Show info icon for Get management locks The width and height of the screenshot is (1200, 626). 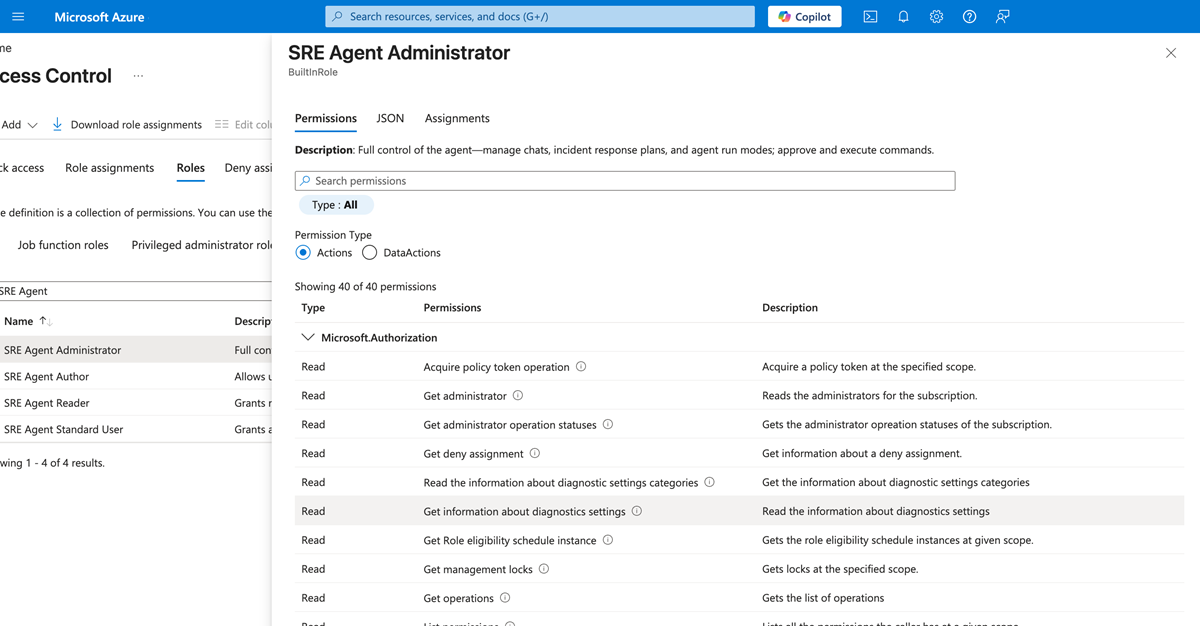click(x=544, y=569)
